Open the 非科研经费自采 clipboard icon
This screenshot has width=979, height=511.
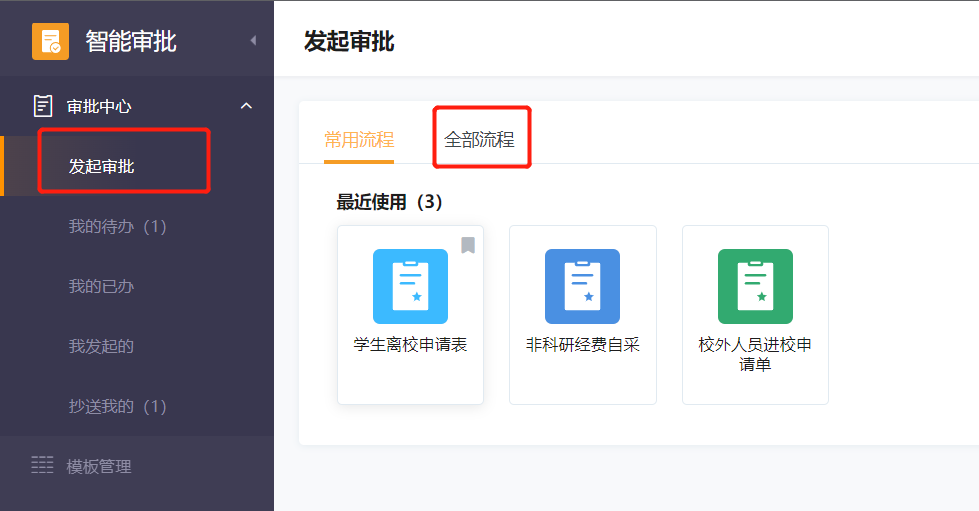click(x=582, y=286)
